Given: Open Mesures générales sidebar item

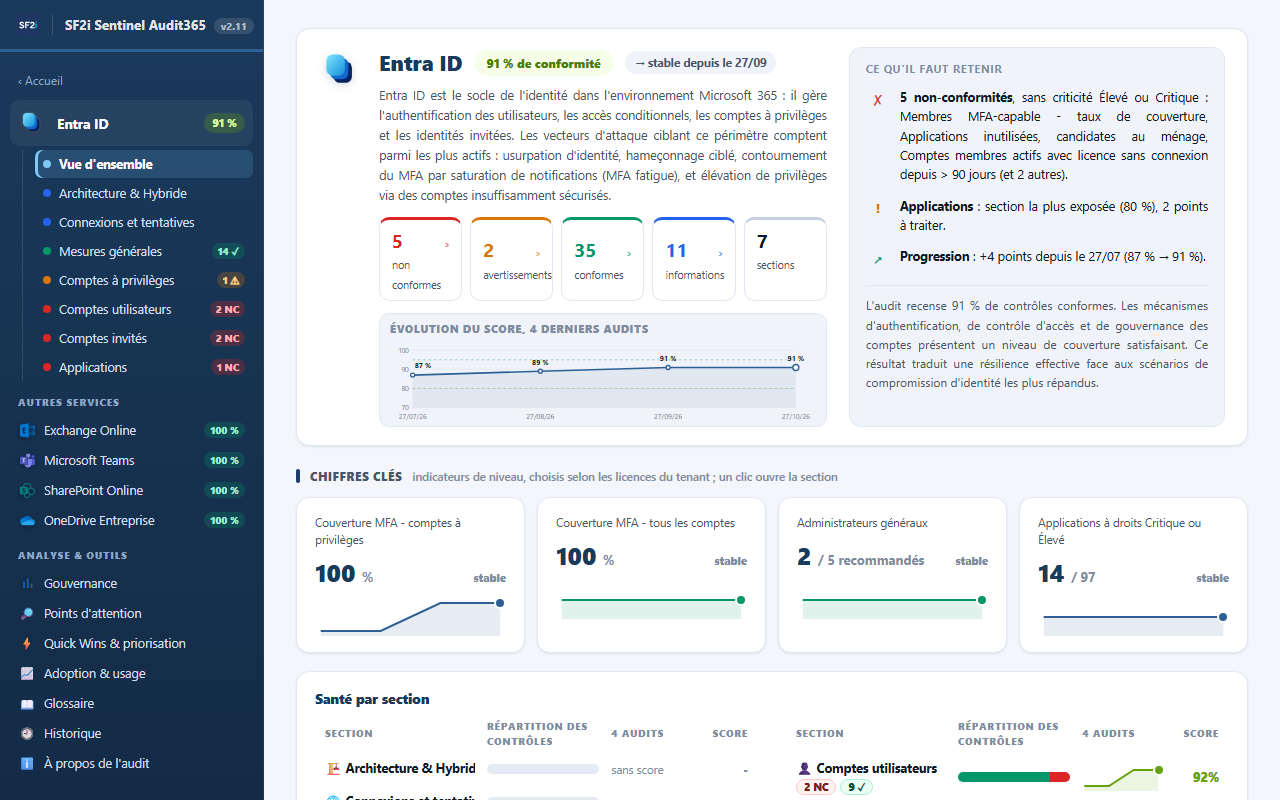Looking at the screenshot, I should point(144,252).
